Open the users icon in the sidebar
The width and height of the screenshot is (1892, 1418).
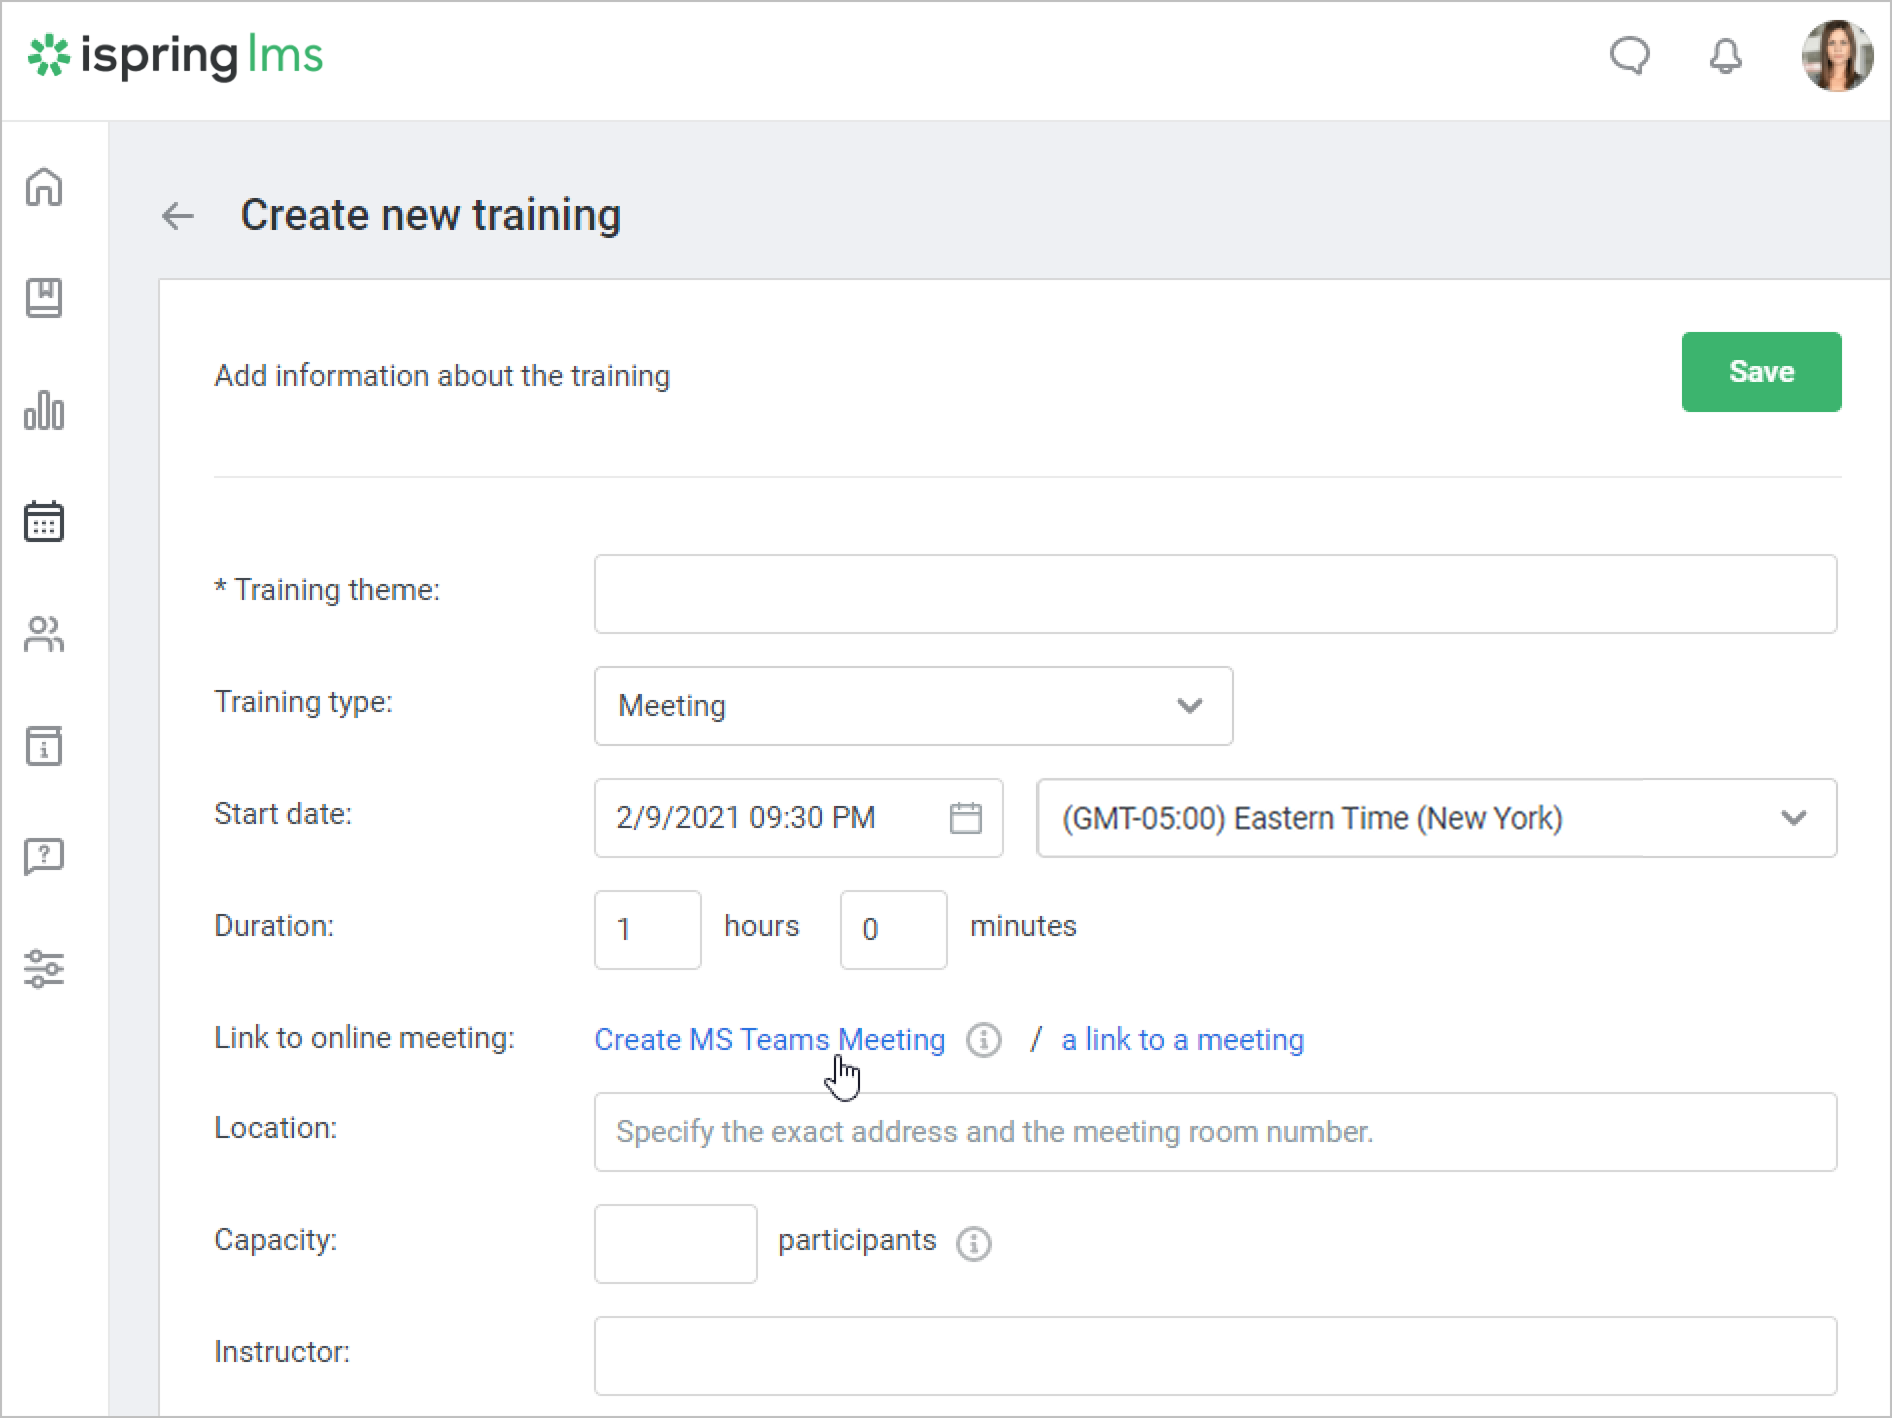tap(44, 634)
